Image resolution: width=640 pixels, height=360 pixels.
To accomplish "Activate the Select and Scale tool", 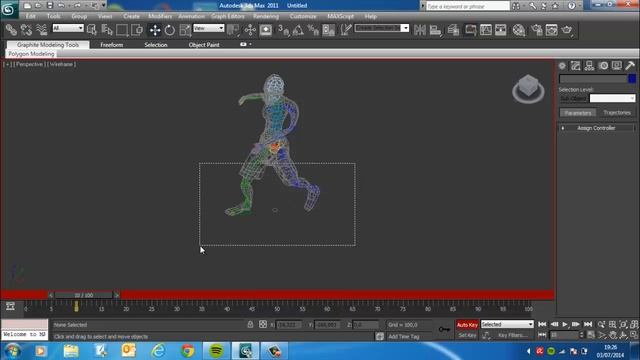I will (x=185, y=30).
